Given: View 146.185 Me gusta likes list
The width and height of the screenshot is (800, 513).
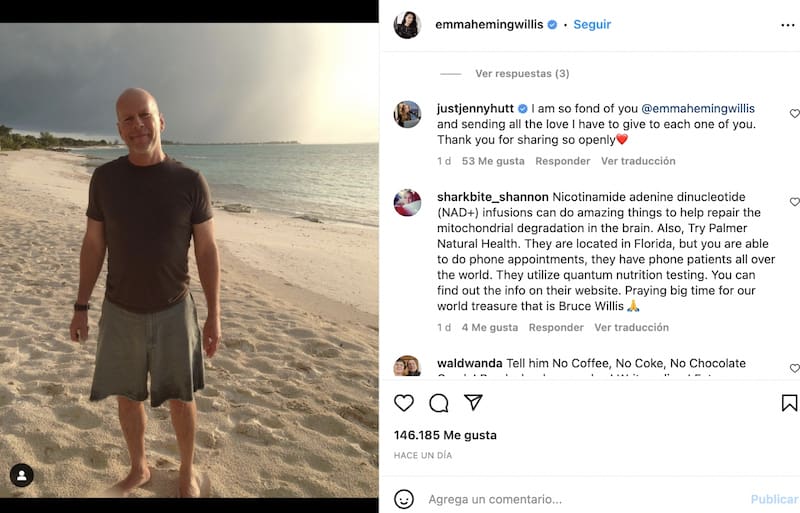Looking at the screenshot, I should tap(445, 435).
